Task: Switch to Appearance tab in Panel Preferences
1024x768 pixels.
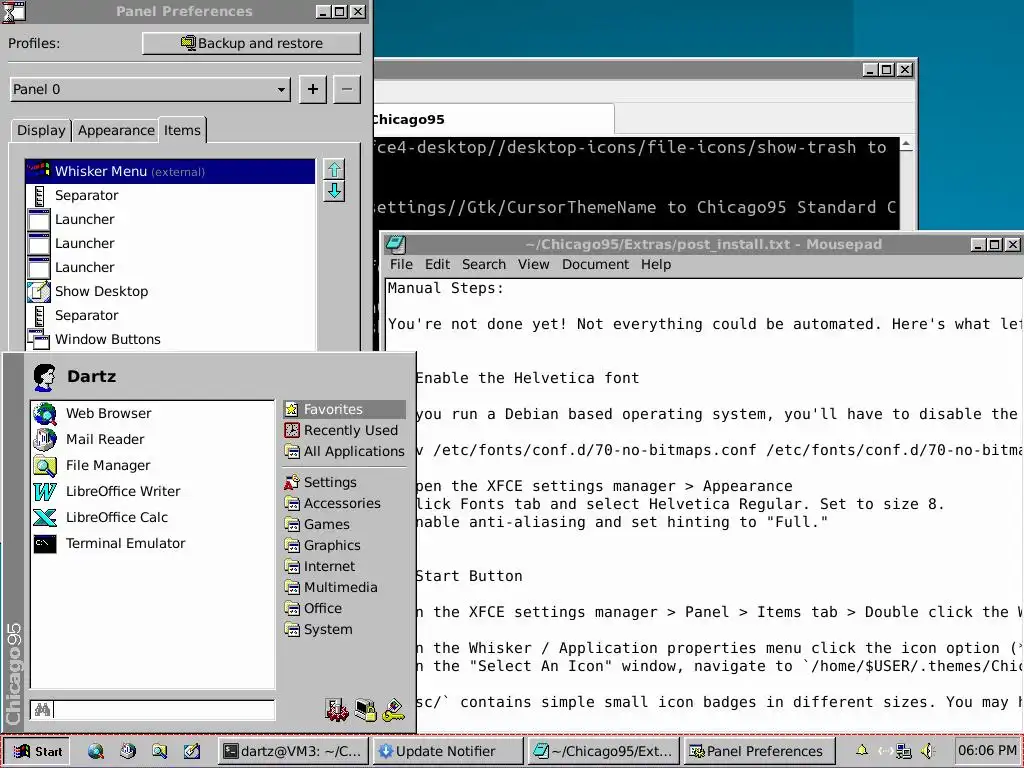Action: click(x=116, y=131)
